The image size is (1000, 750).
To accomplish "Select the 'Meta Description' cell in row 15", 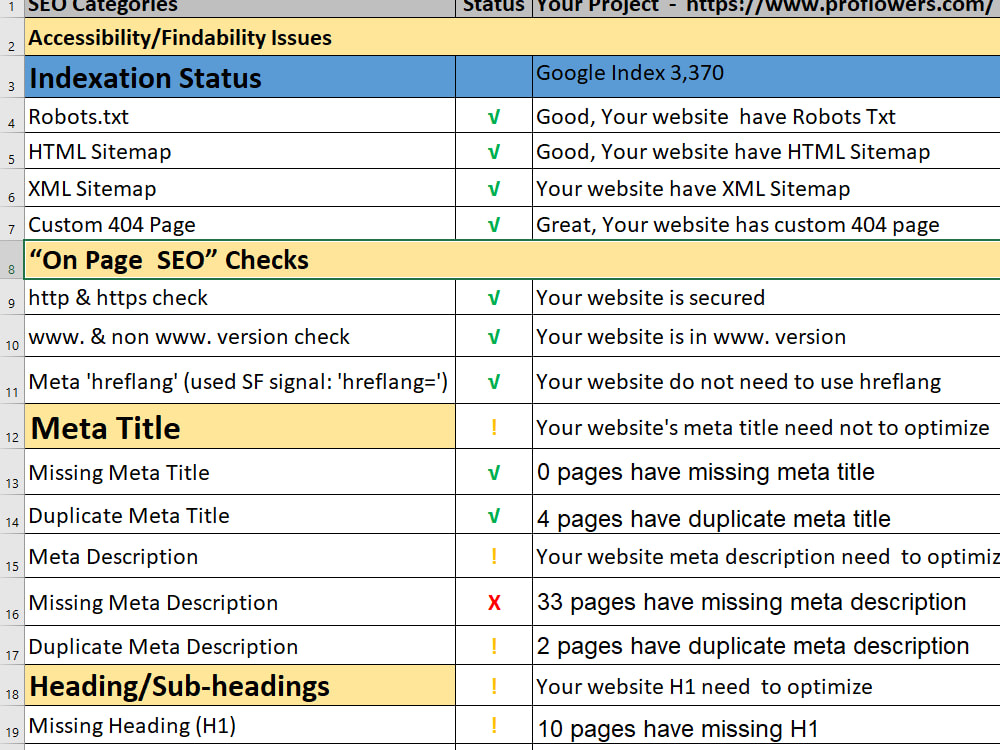I will [240, 556].
